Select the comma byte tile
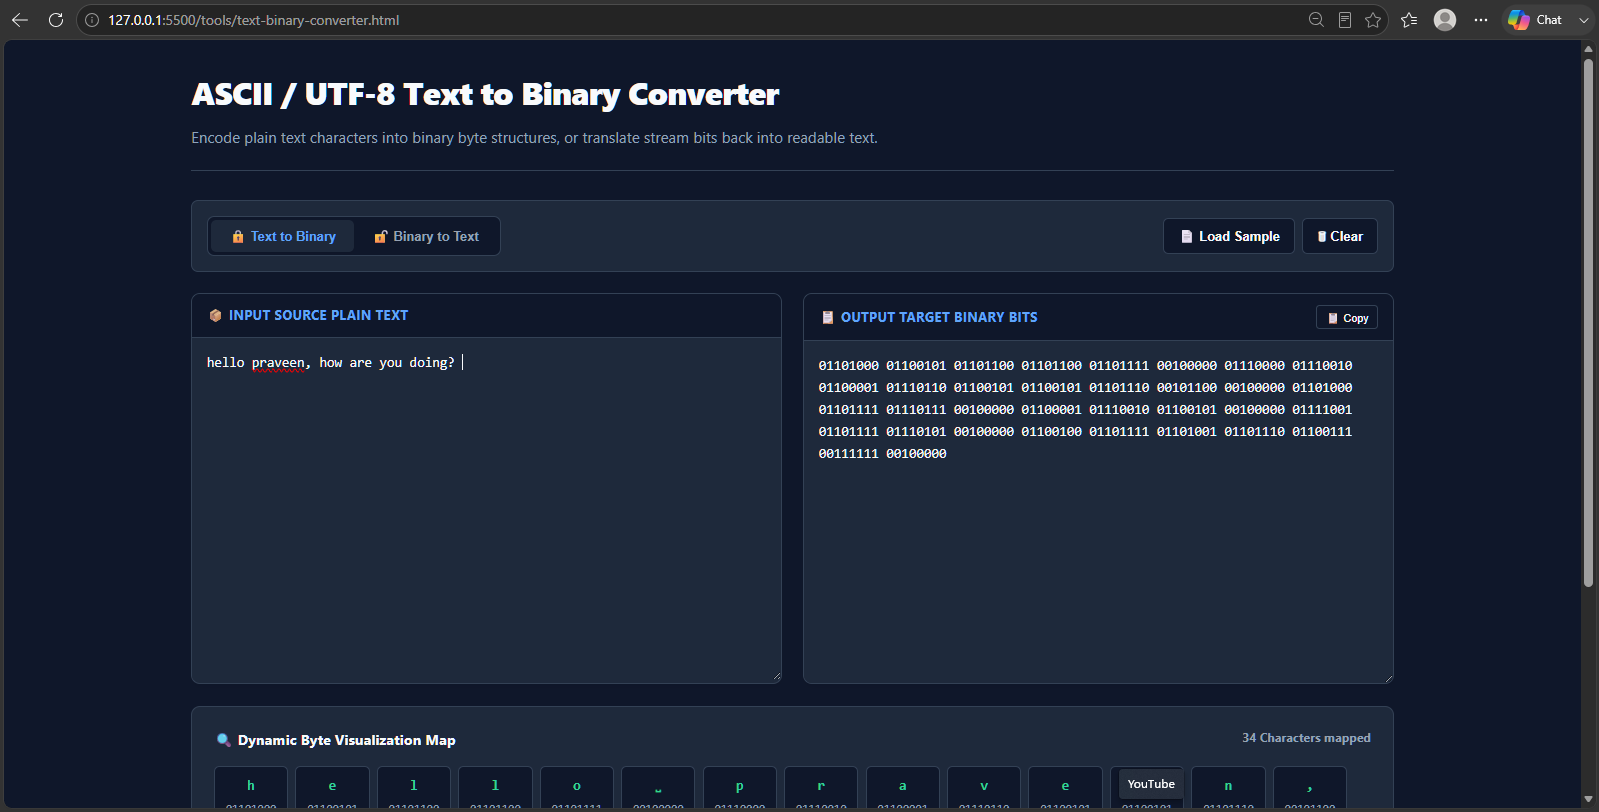1599x812 pixels. click(1310, 789)
